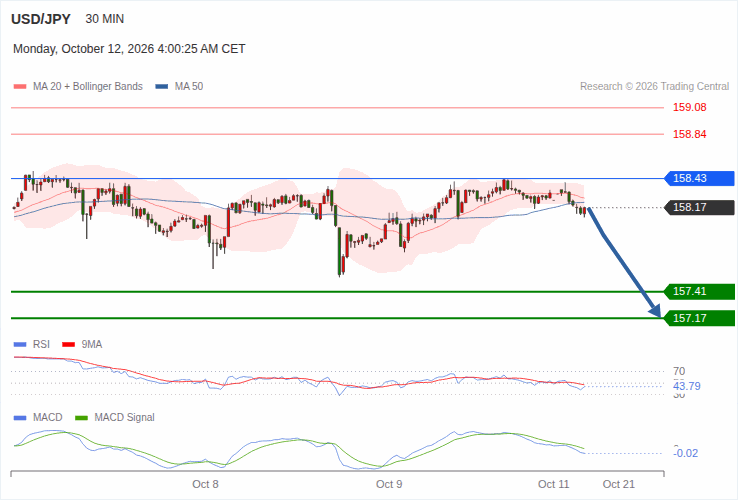Click the MACD Signal legend label
The width and height of the screenshot is (738, 500).
tap(124, 418)
